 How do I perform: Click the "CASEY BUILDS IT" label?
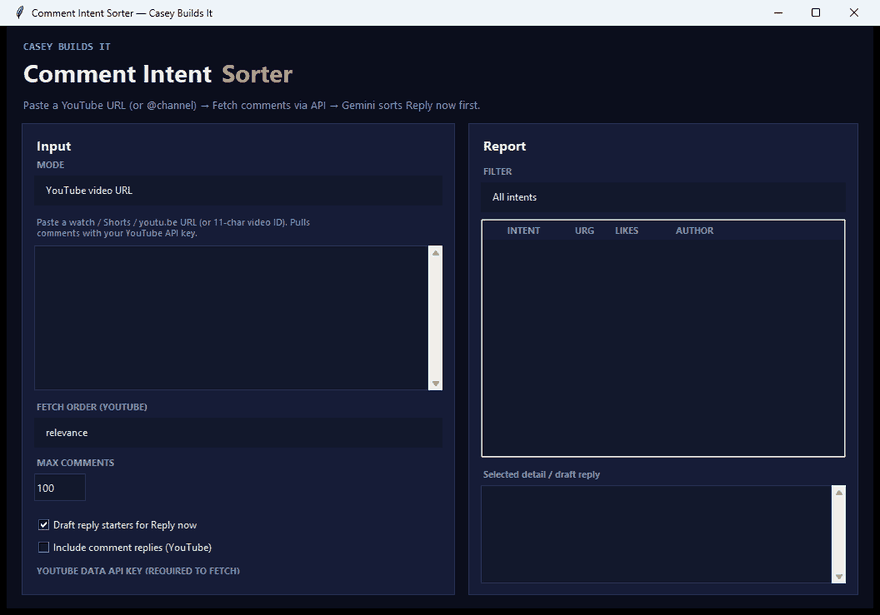tap(67, 47)
